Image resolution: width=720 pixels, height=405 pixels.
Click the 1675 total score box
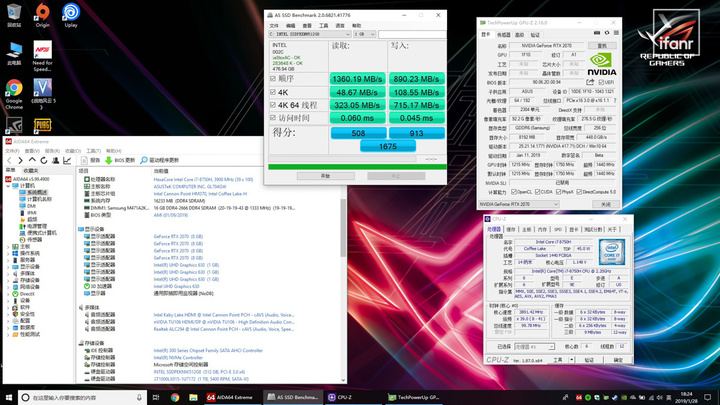tap(388, 146)
